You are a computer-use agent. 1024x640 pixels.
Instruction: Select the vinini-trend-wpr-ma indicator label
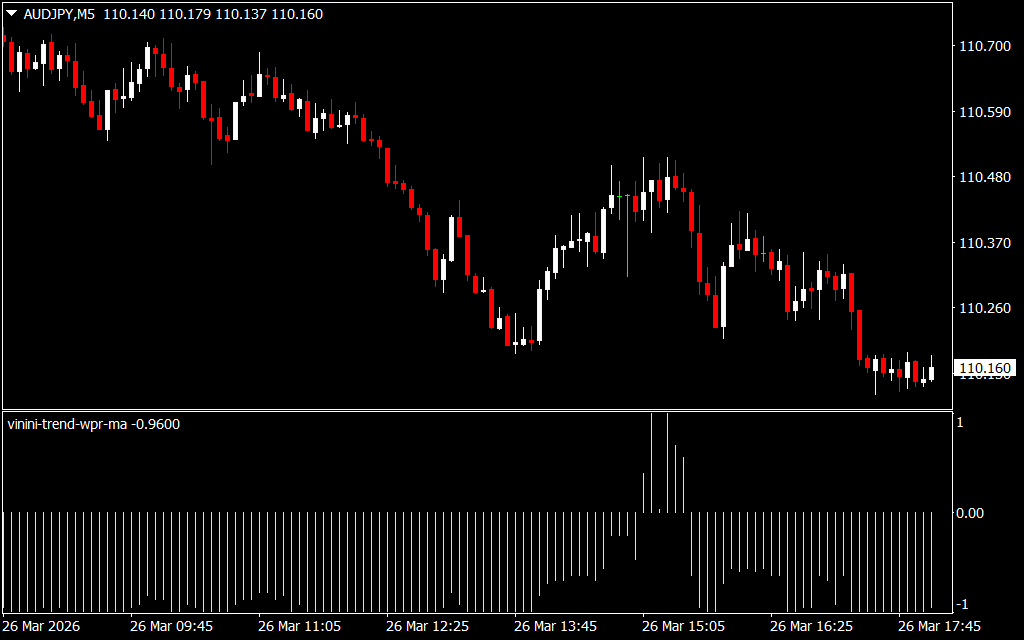(x=67, y=424)
